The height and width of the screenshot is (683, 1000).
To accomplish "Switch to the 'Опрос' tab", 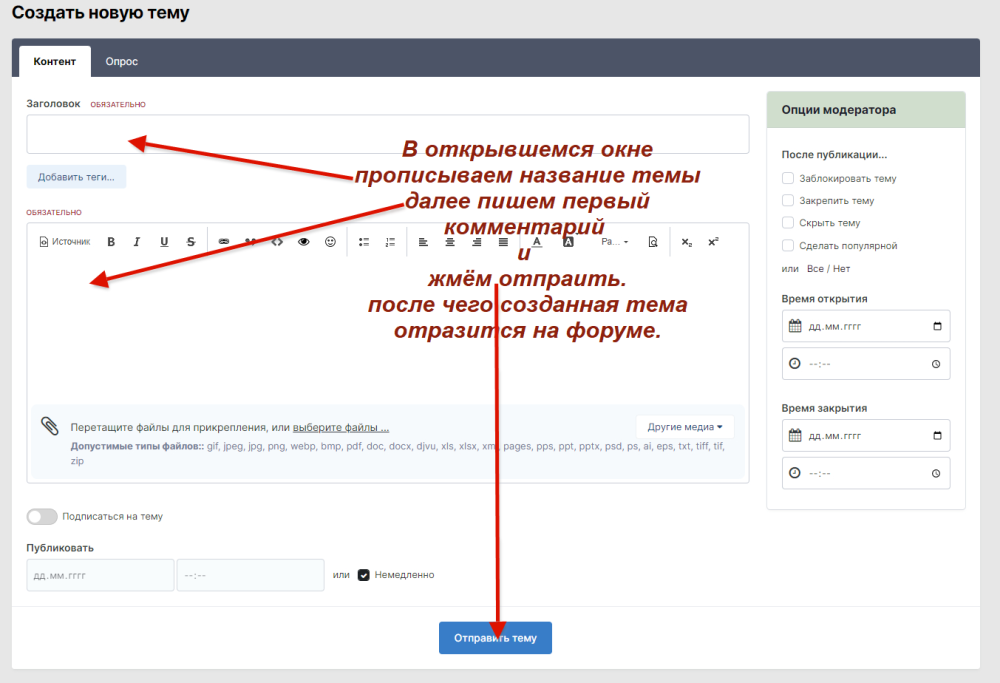I will point(122,61).
